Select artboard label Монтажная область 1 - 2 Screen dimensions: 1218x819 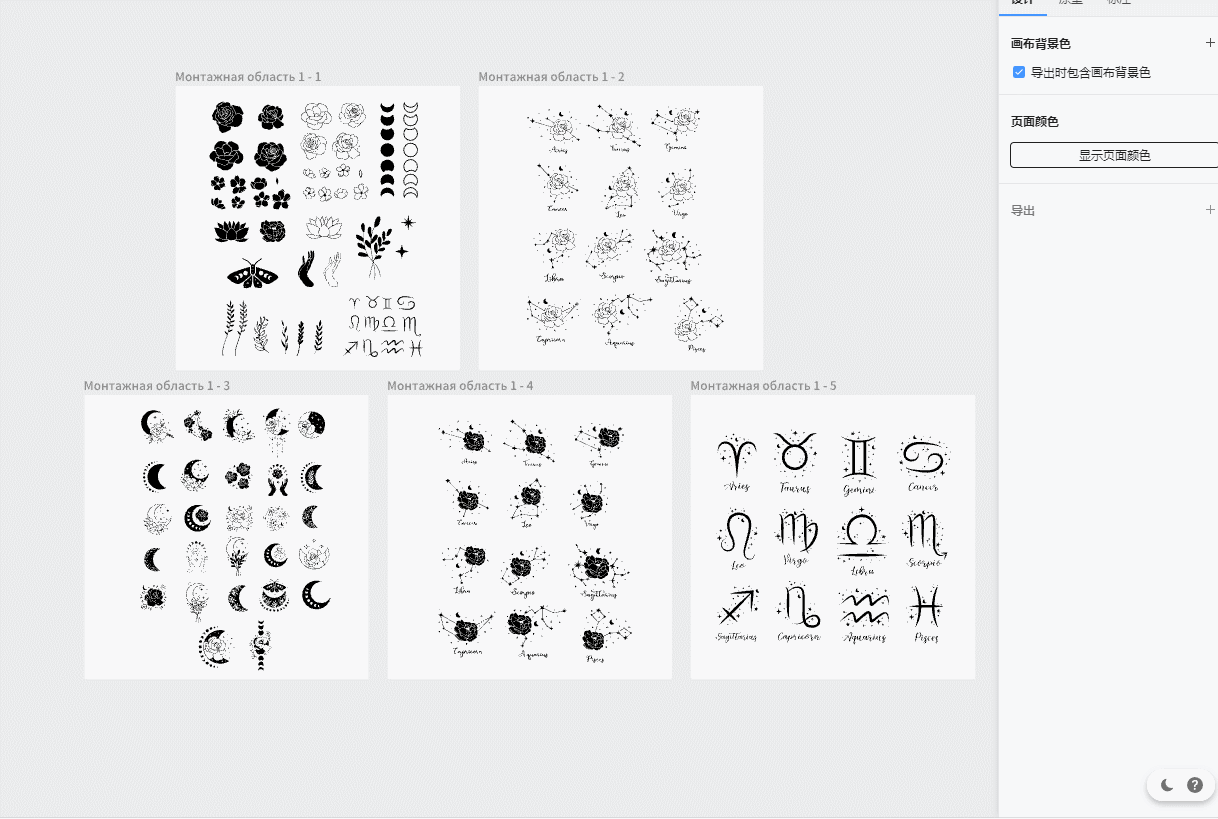[551, 77]
